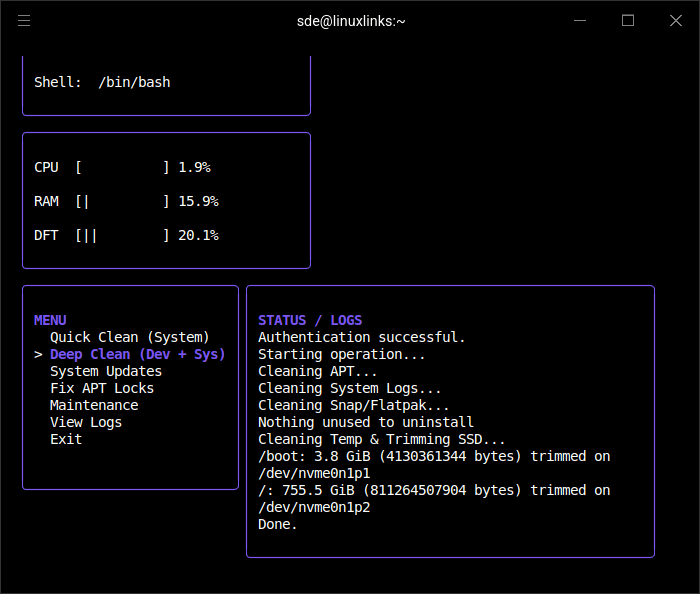Click the DFT usage bar

122,235
